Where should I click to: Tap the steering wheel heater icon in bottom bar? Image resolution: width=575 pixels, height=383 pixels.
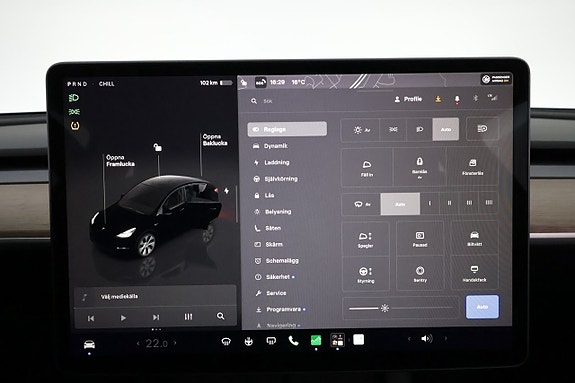point(249,342)
